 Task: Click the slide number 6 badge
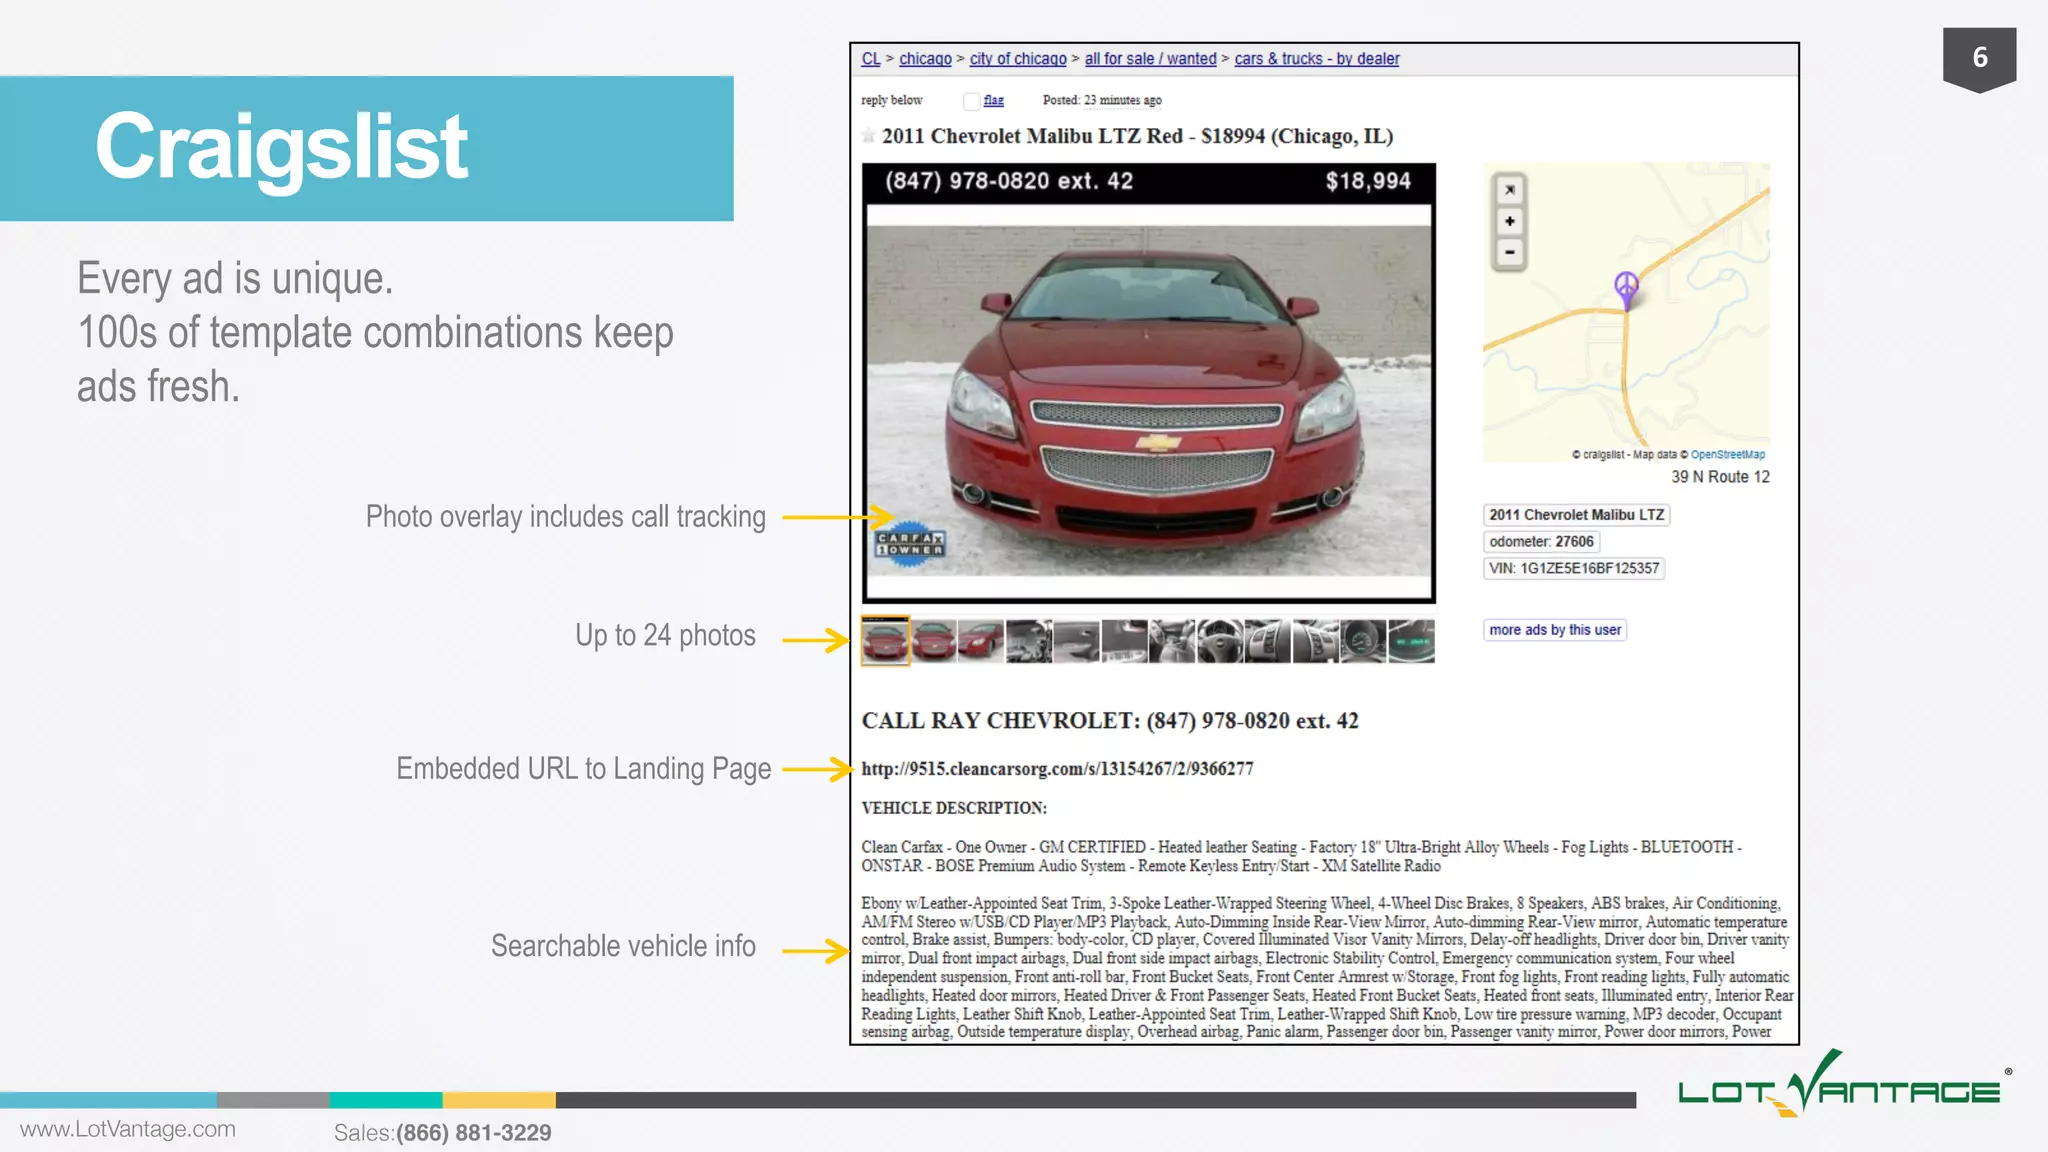[1979, 58]
